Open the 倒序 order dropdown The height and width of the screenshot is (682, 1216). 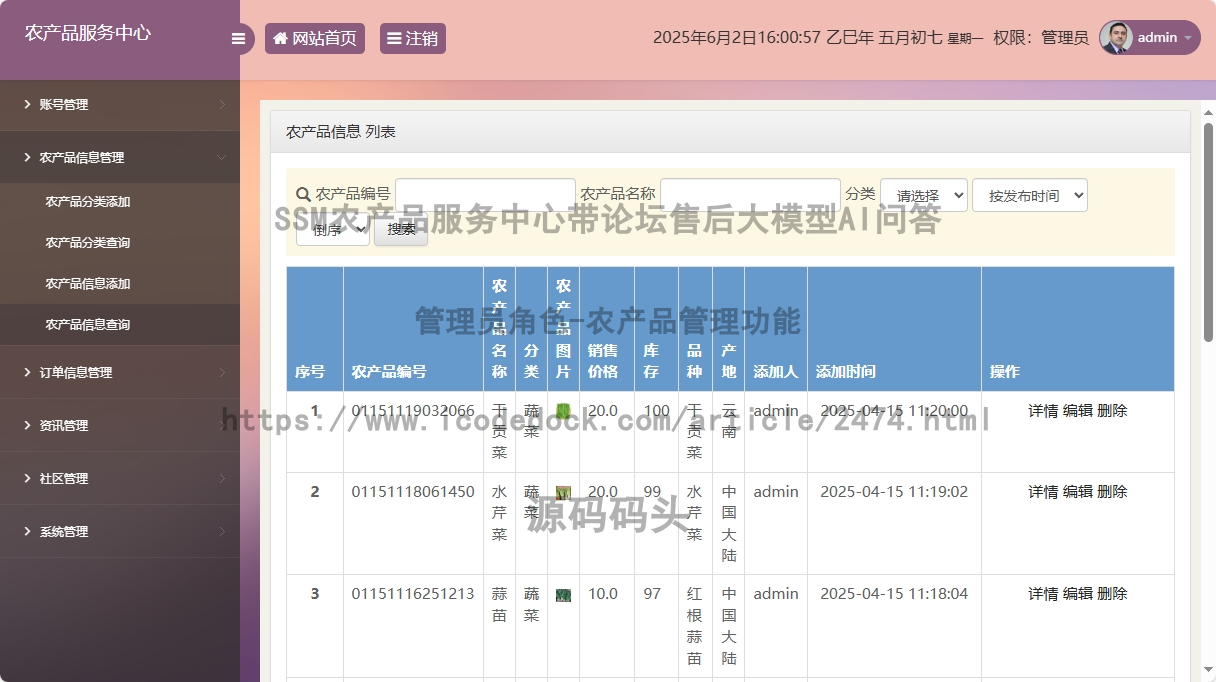point(332,230)
